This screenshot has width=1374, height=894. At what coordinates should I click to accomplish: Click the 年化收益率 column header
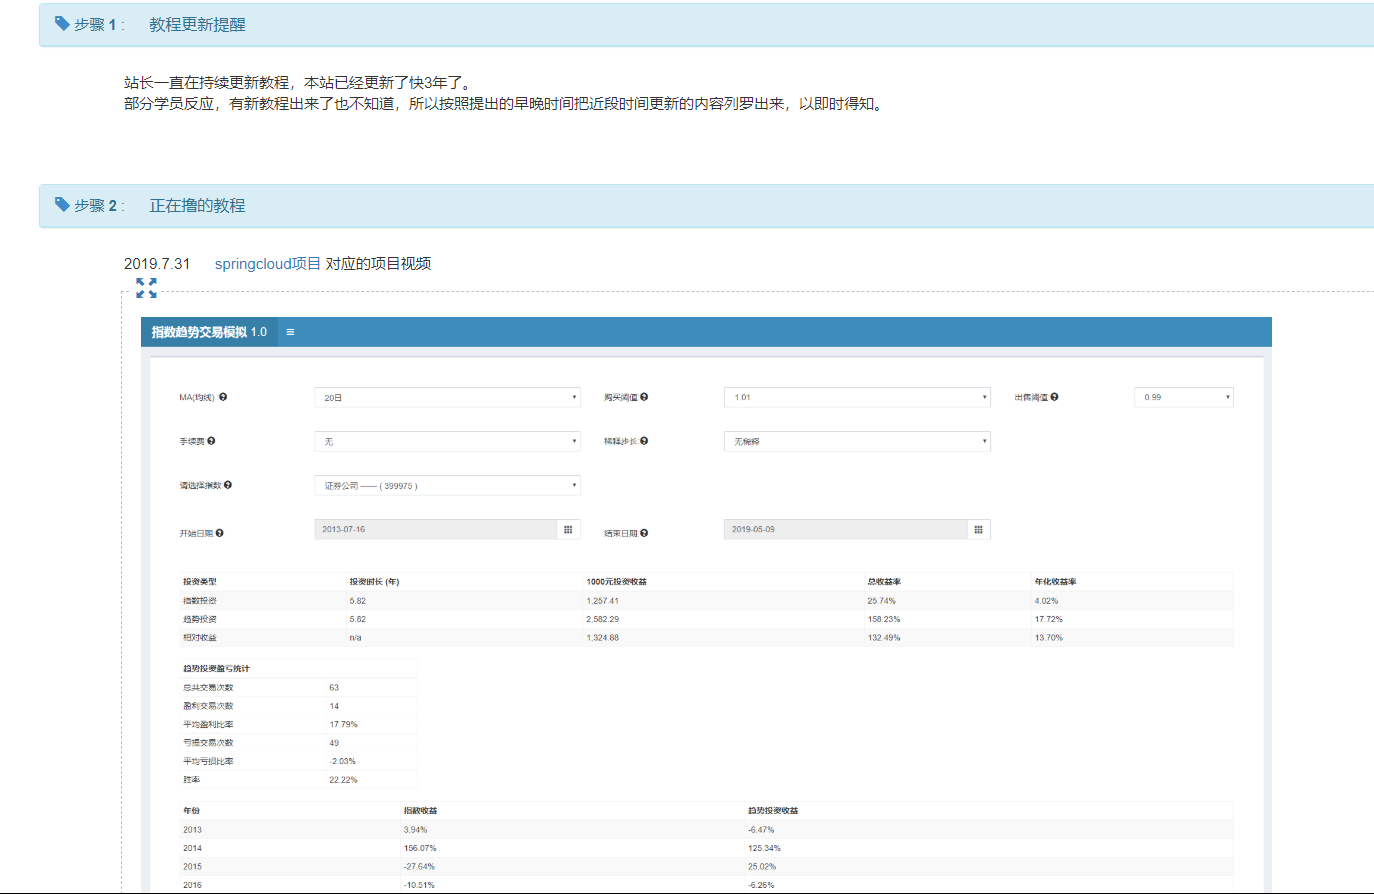tap(1055, 581)
